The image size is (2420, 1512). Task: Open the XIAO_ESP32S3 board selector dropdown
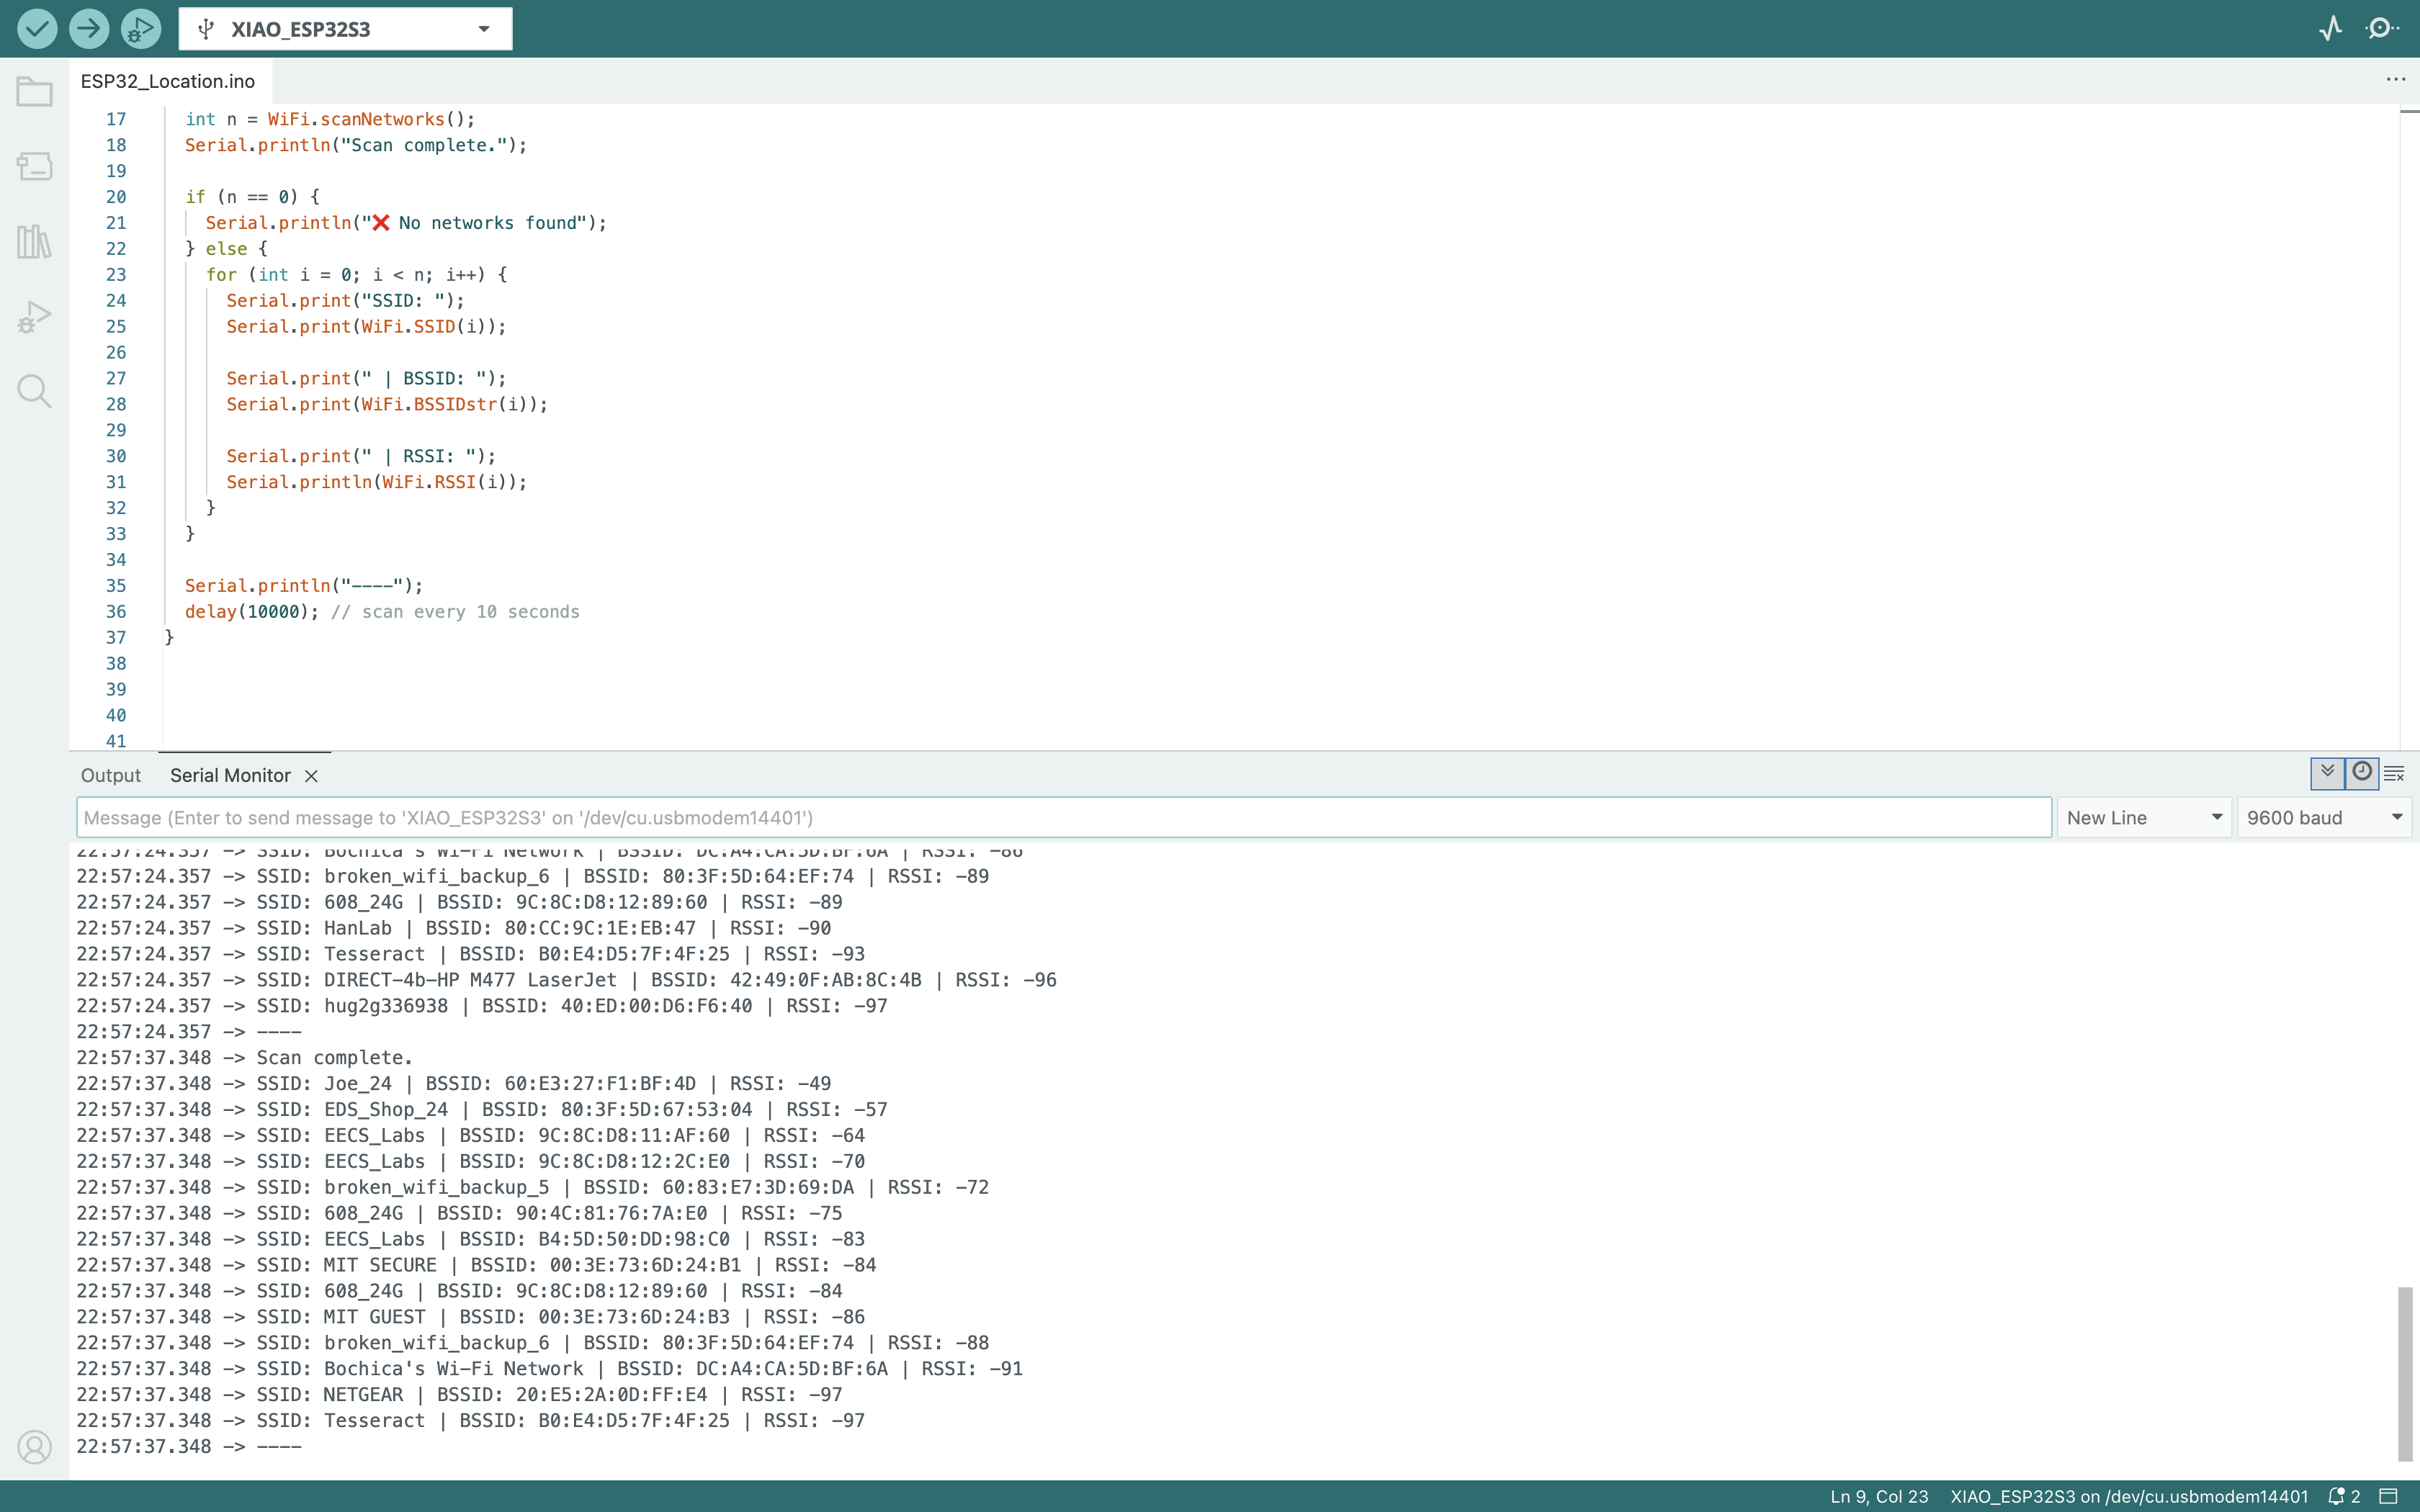click(345, 29)
